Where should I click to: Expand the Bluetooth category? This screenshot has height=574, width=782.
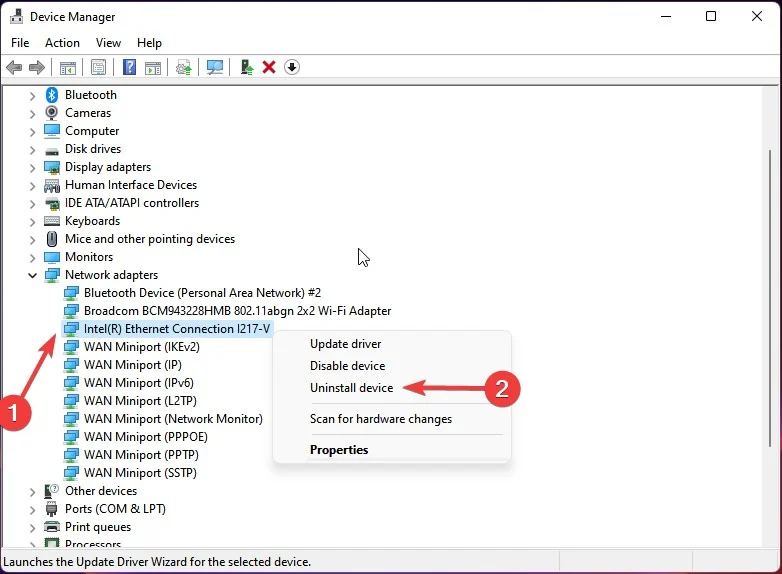click(32, 96)
